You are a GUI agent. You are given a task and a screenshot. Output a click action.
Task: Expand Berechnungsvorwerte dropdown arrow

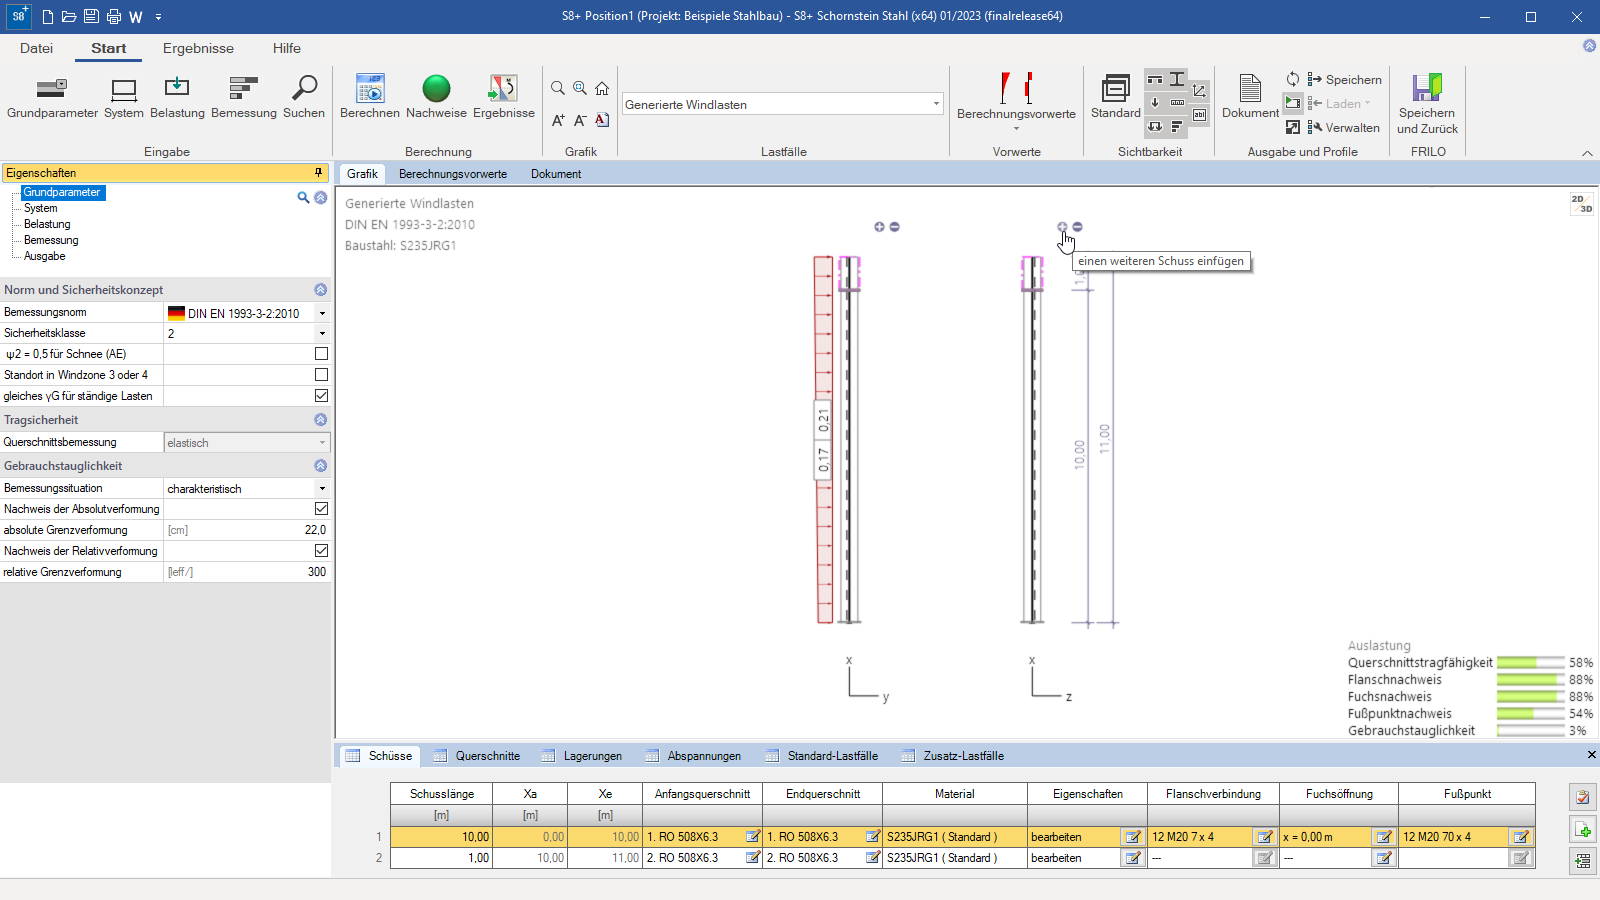[1016, 129]
